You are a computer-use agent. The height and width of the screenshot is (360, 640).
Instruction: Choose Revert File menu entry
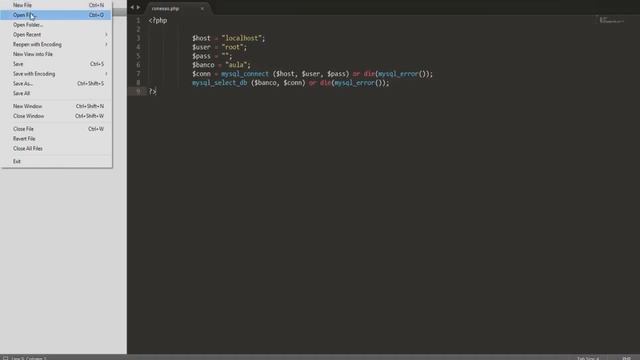[x=56, y=139]
